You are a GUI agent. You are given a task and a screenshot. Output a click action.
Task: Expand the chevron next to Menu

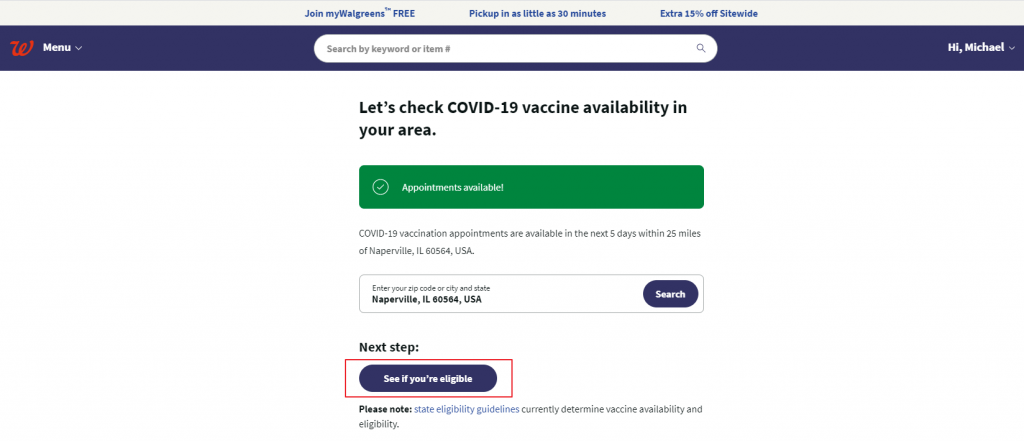click(x=79, y=48)
